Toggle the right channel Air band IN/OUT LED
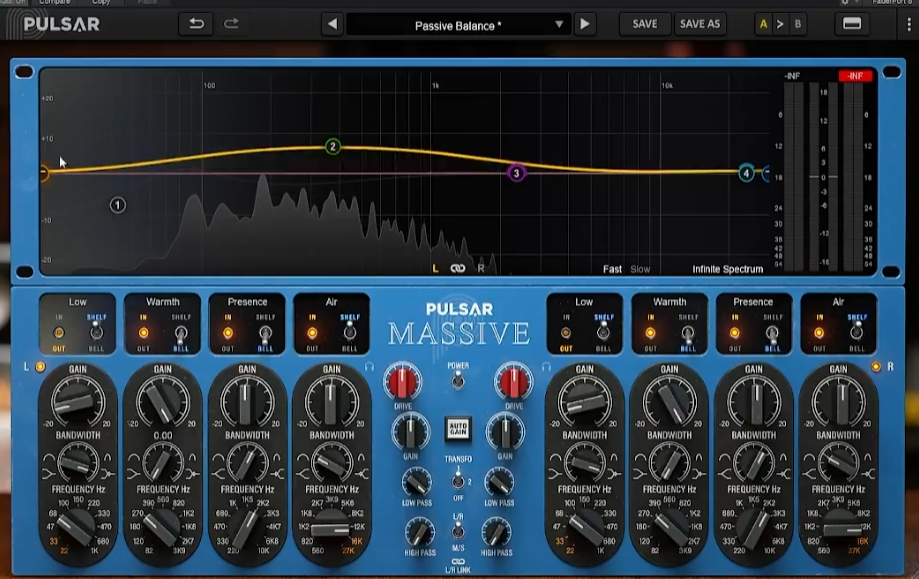This screenshot has height=579, width=919. tap(819, 333)
